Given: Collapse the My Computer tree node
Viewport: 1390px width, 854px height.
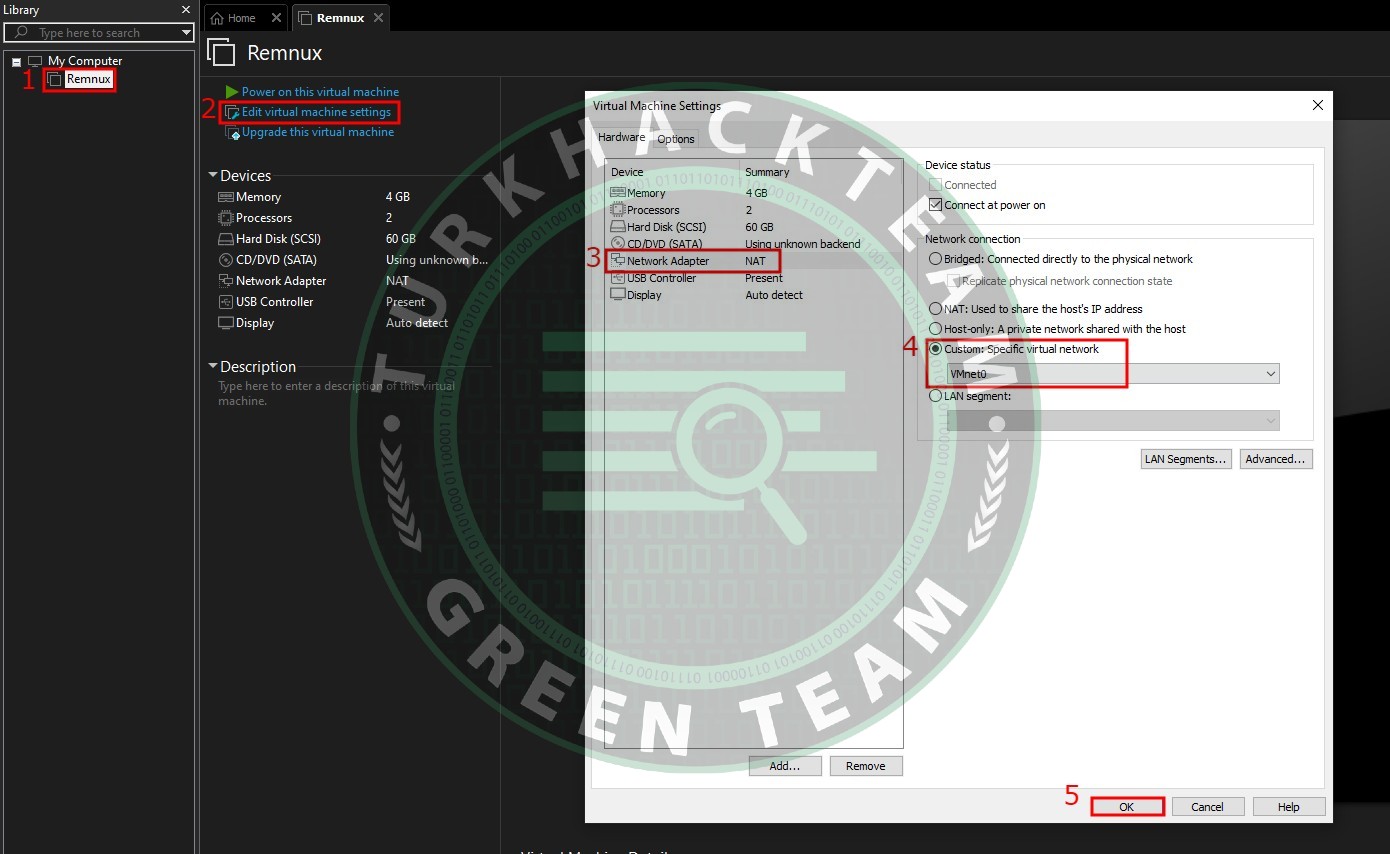Looking at the screenshot, I should pos(16,62).
